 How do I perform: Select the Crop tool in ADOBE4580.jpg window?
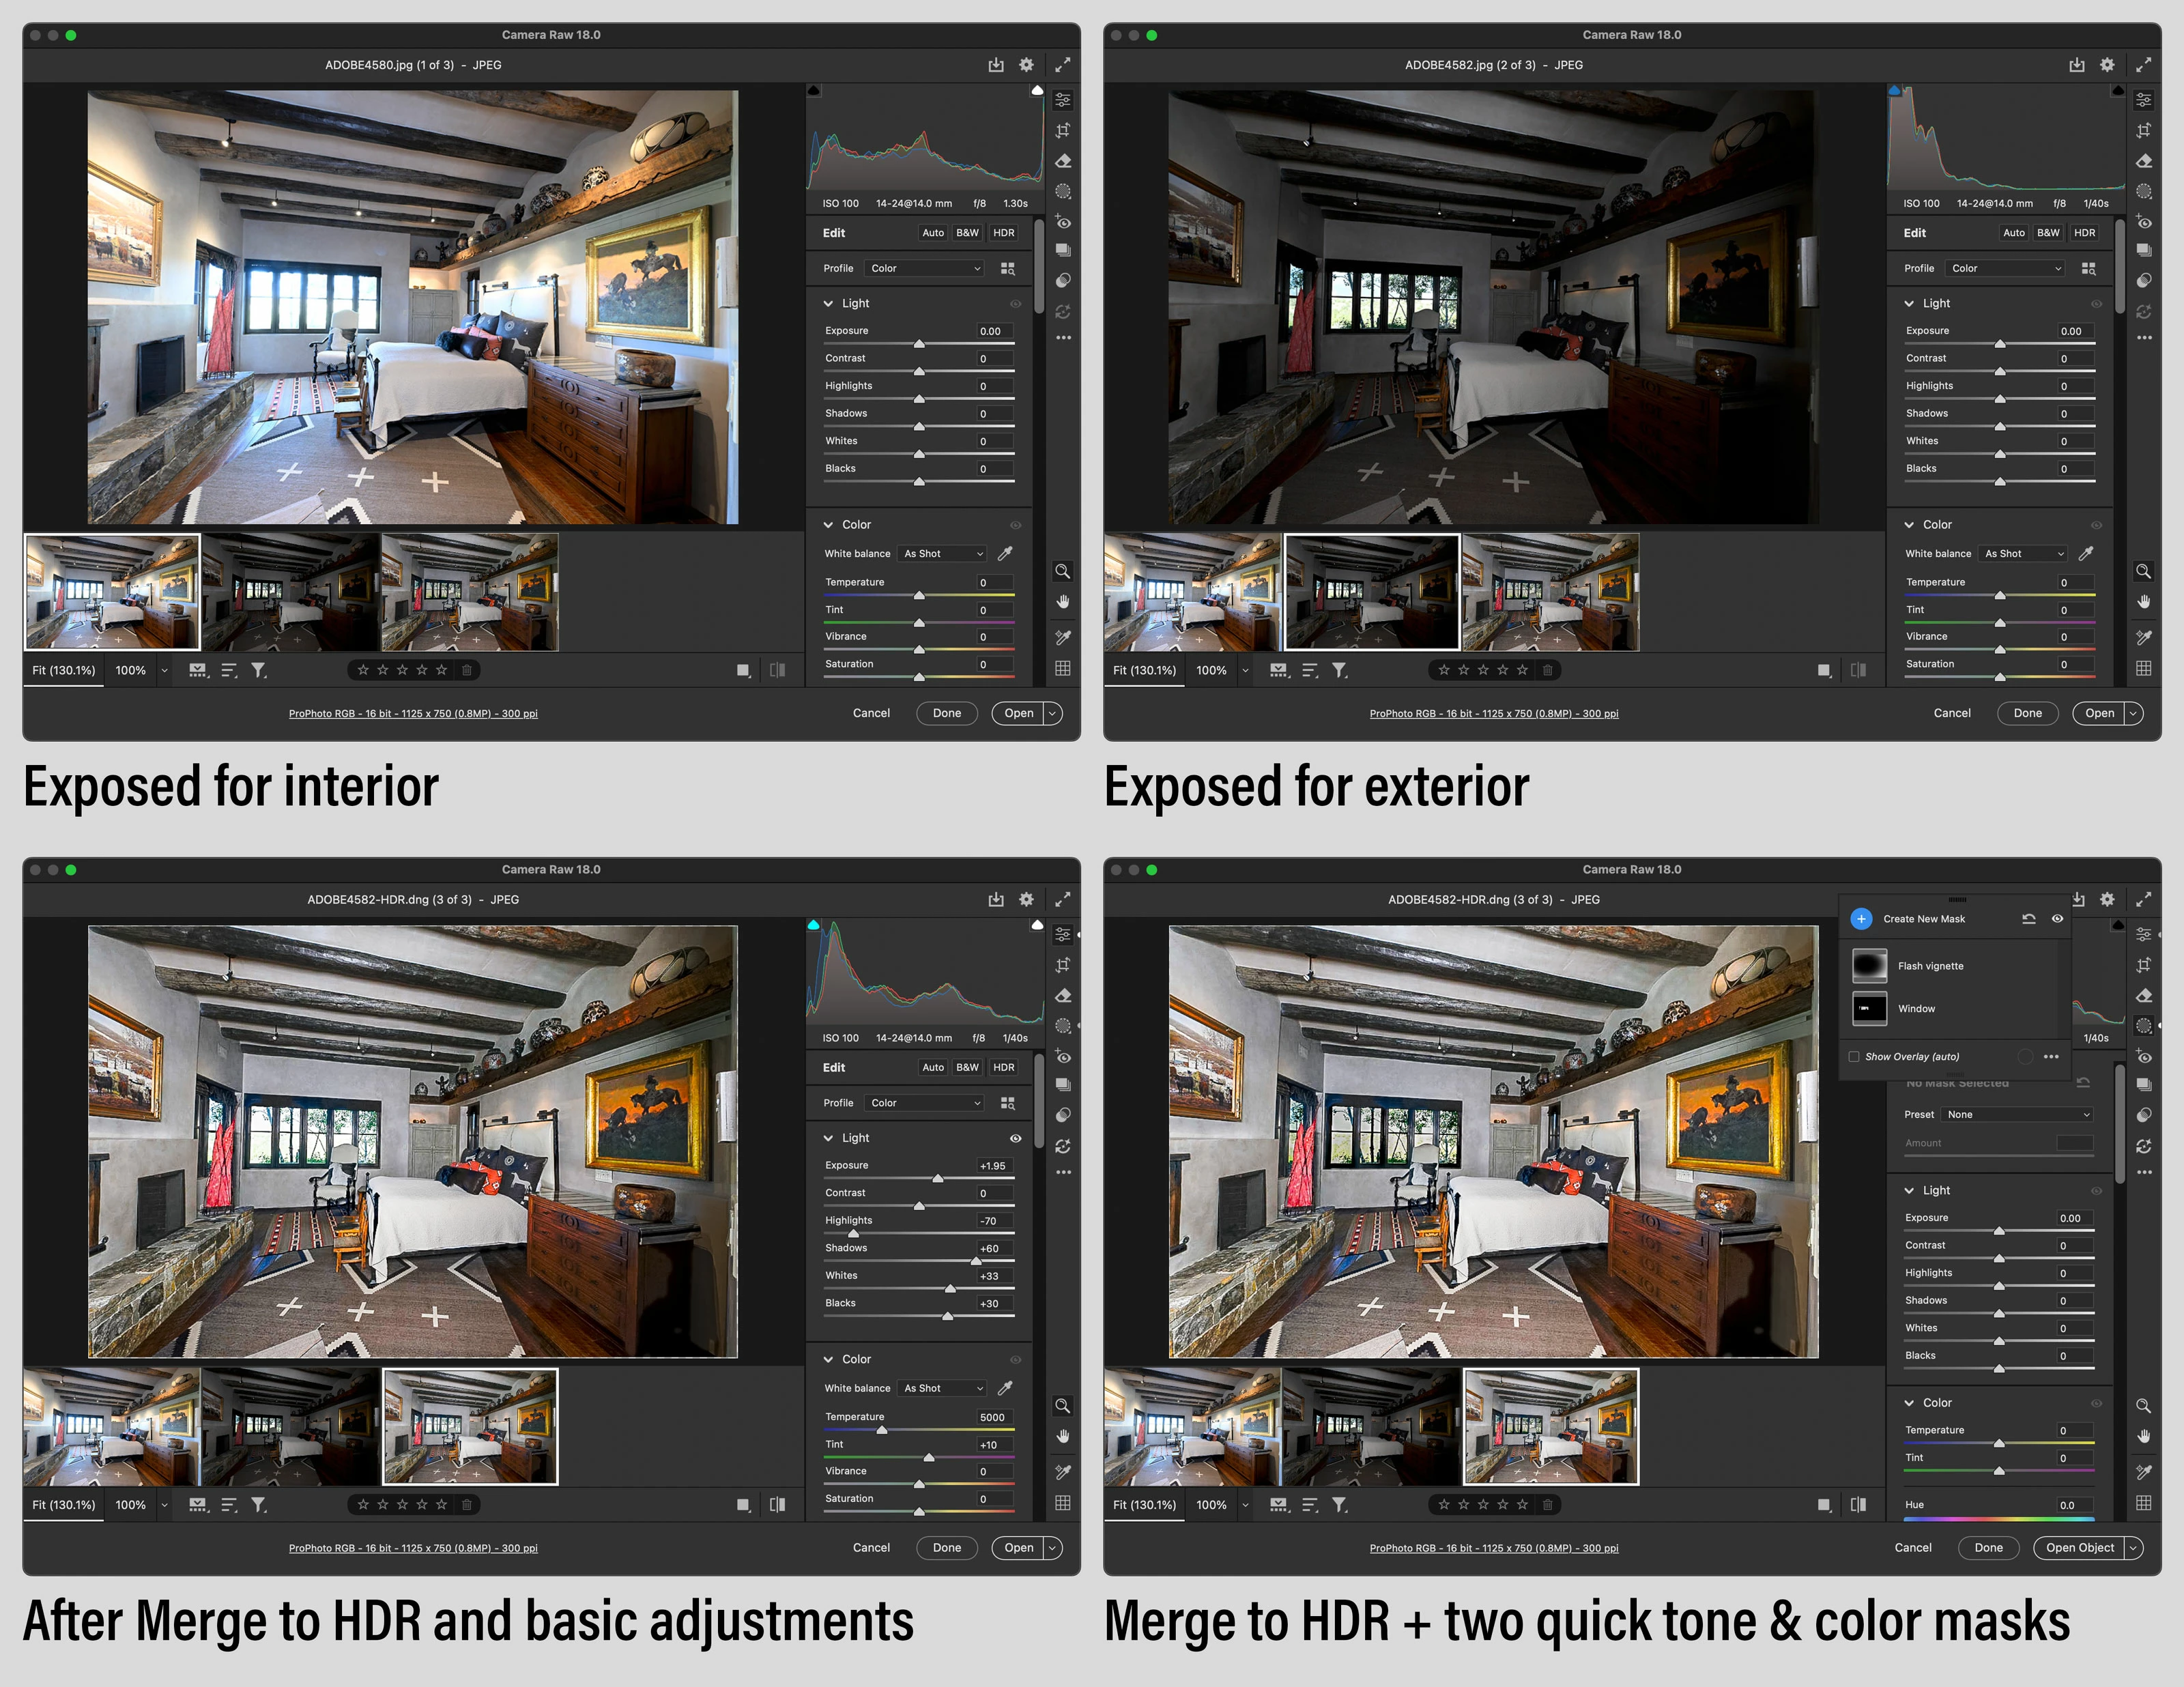click(x=1063, y=131)
